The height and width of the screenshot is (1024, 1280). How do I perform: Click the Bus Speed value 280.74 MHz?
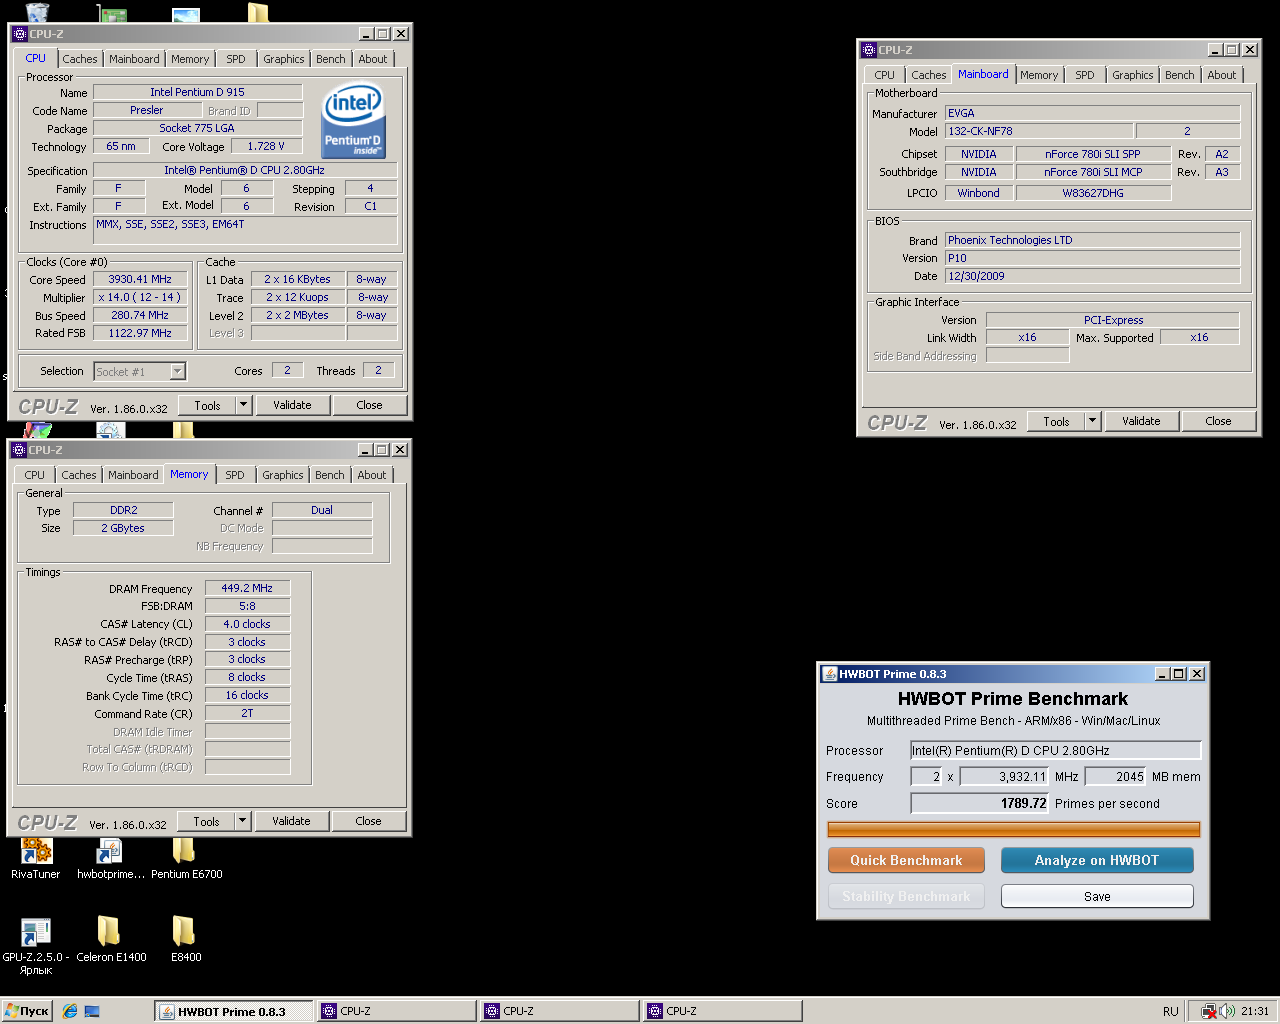coord(140,315)
